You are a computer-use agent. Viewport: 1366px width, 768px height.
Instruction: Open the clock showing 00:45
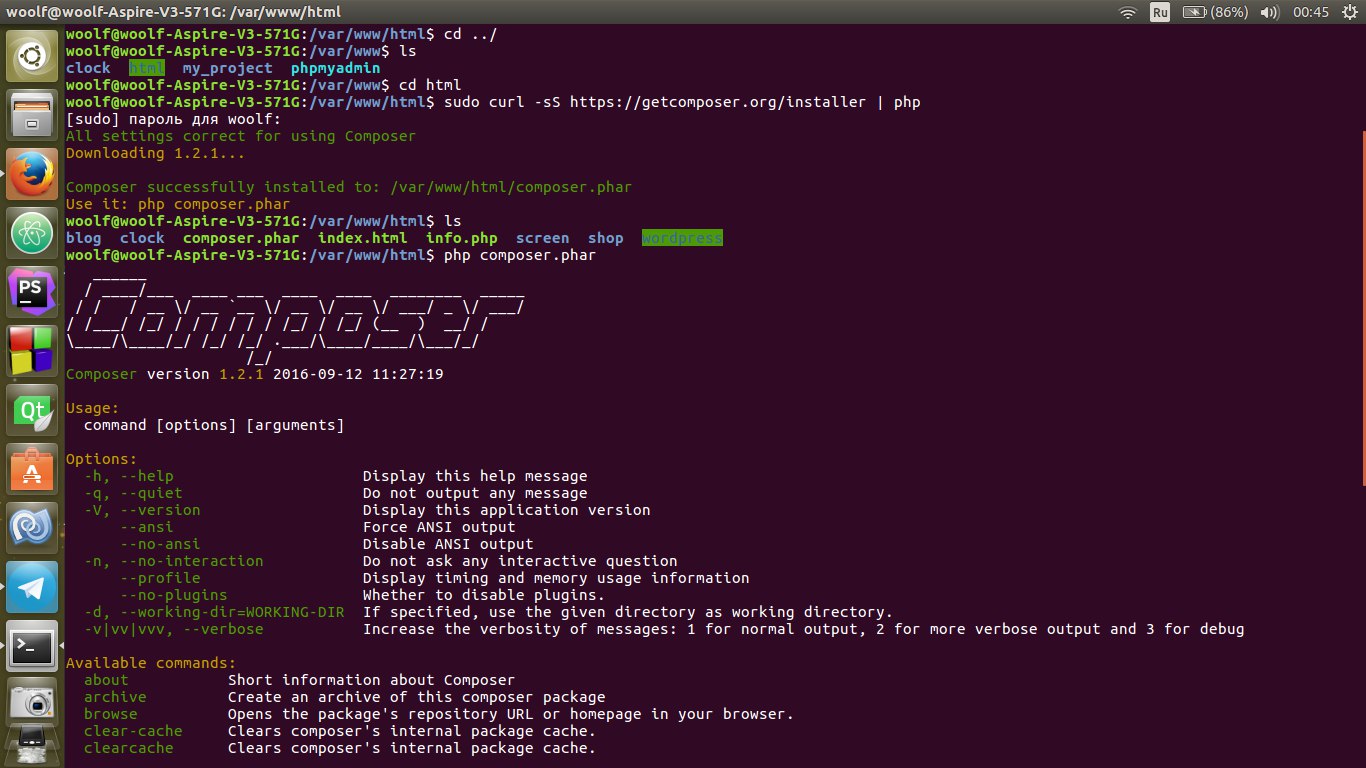coord(1310,12)
